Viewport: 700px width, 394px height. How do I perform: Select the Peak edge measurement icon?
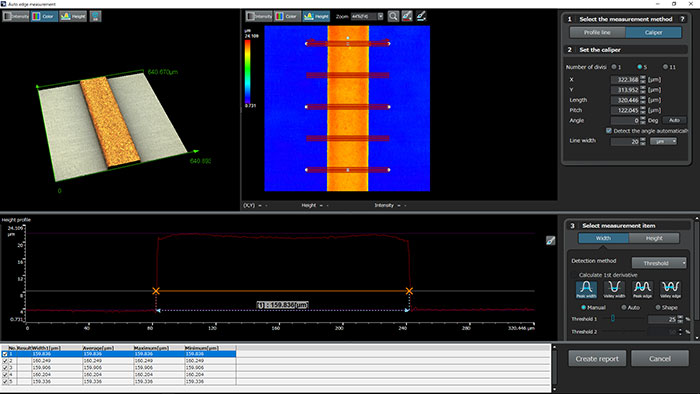point(642,289)
